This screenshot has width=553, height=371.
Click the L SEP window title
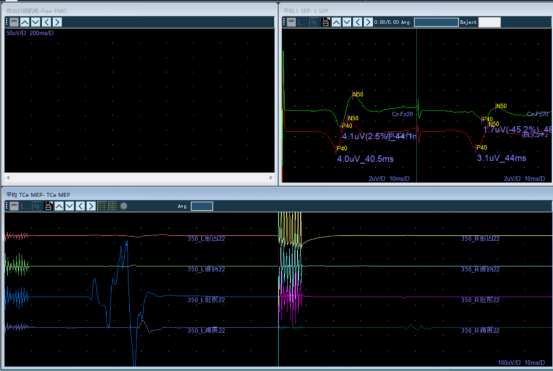click(x=306, y=11)
